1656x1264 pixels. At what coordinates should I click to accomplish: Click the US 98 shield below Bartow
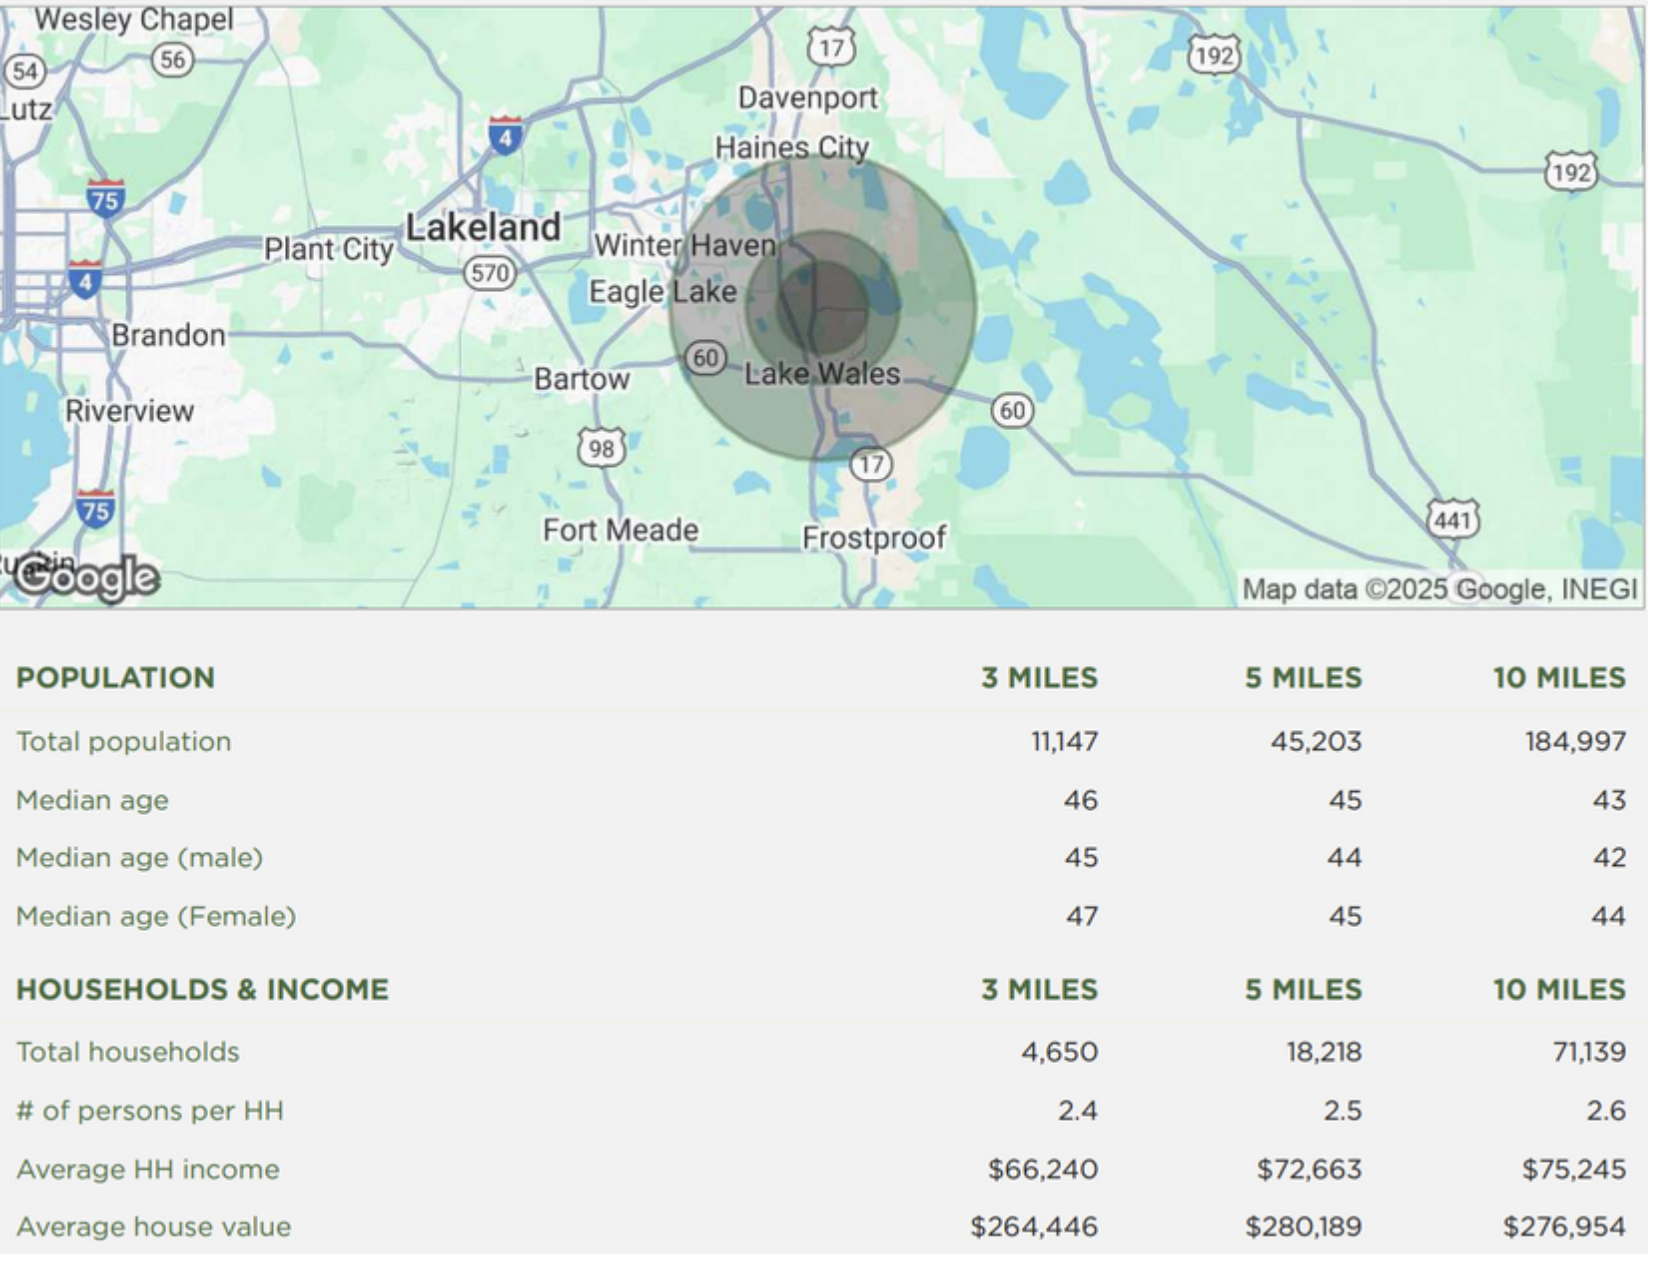tap(601, 448)
